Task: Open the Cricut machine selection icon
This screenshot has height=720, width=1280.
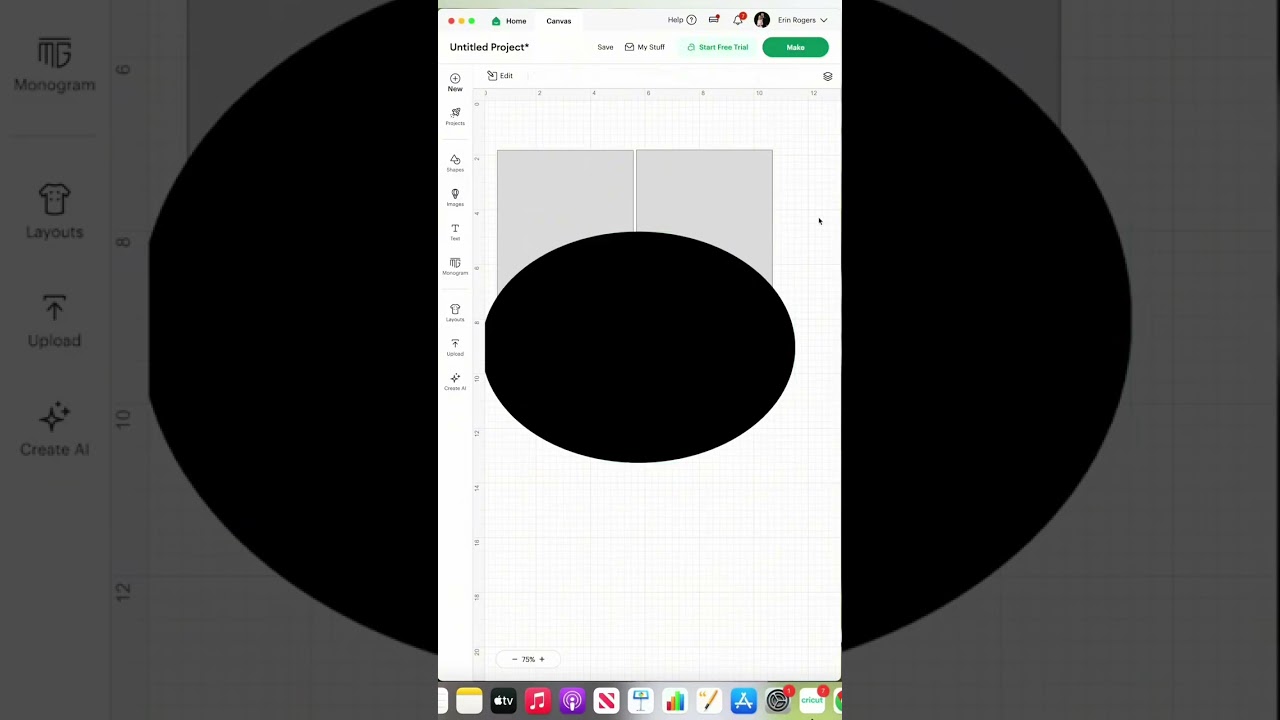Action: point(714,20)
